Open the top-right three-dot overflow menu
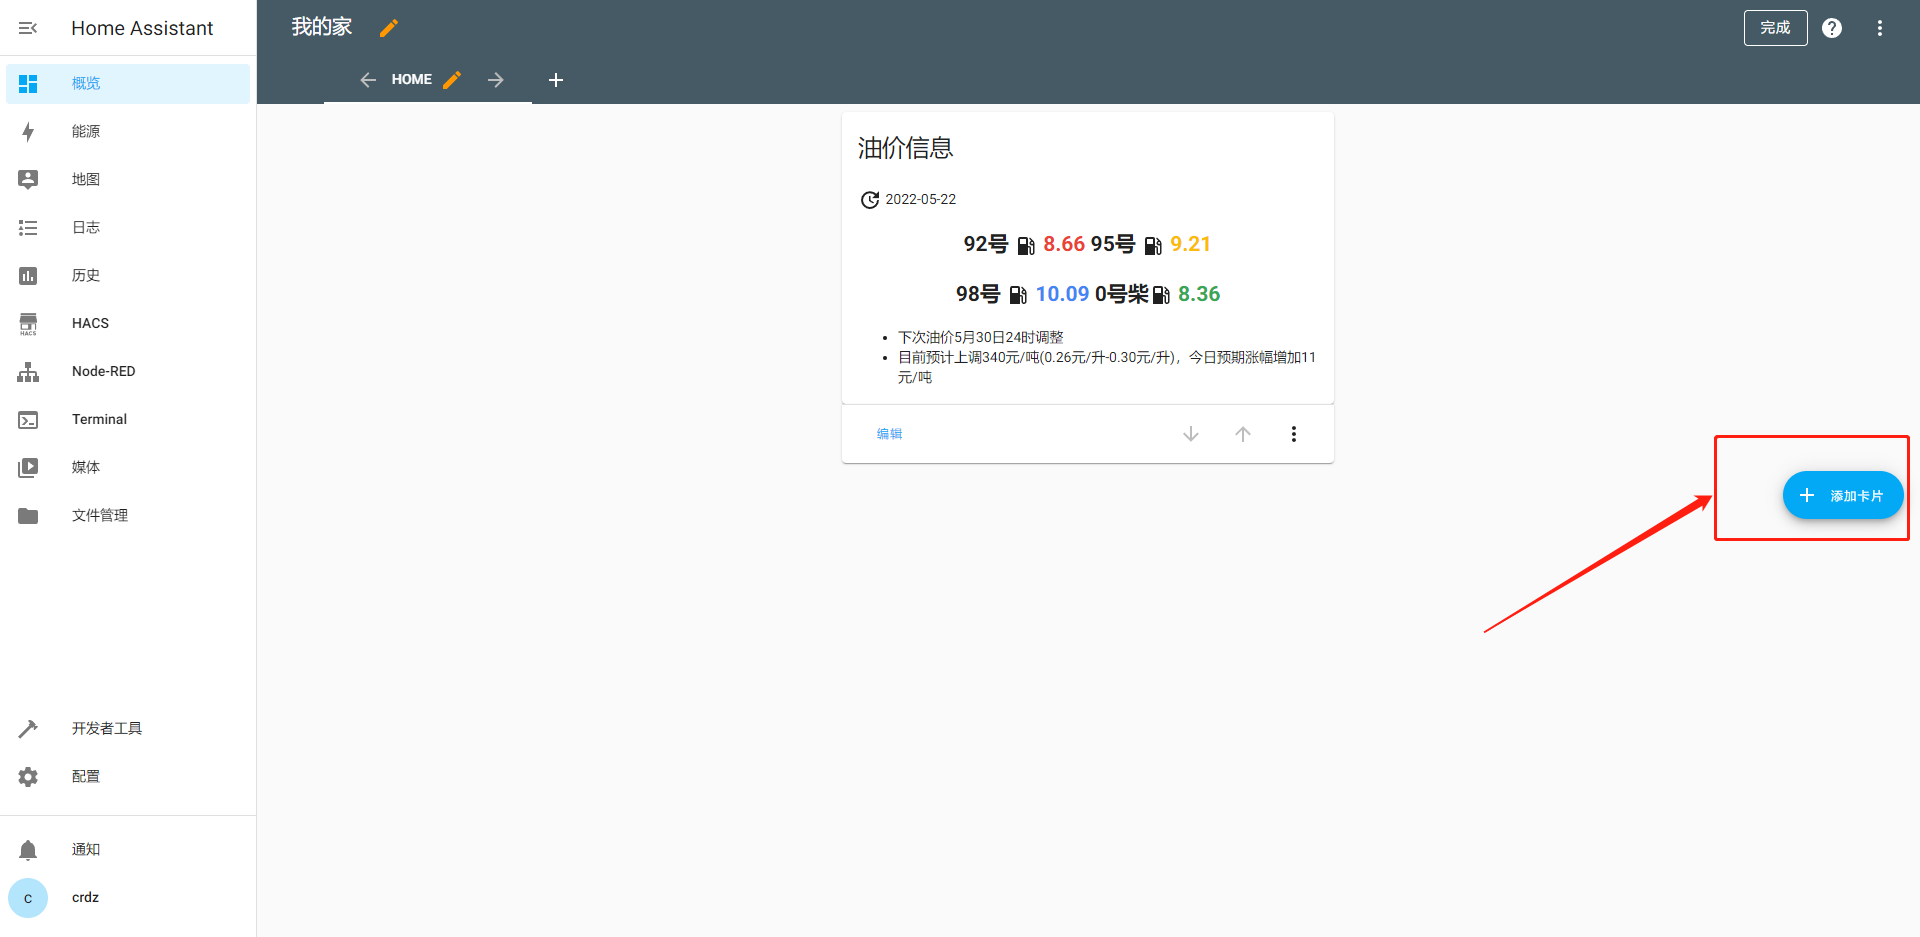Screen dimensions: 1920x937 pos(1879,28)
